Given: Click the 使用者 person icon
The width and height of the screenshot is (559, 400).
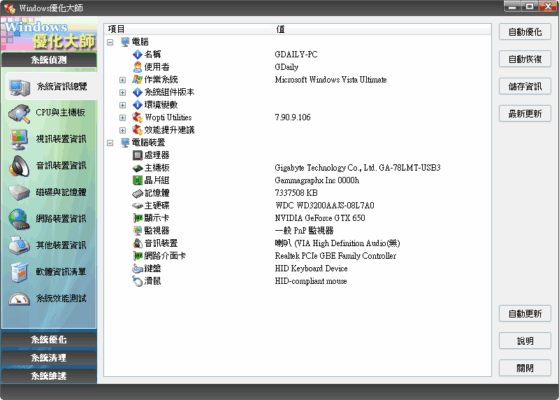Looking at the screenshot, I should point(137,67).
